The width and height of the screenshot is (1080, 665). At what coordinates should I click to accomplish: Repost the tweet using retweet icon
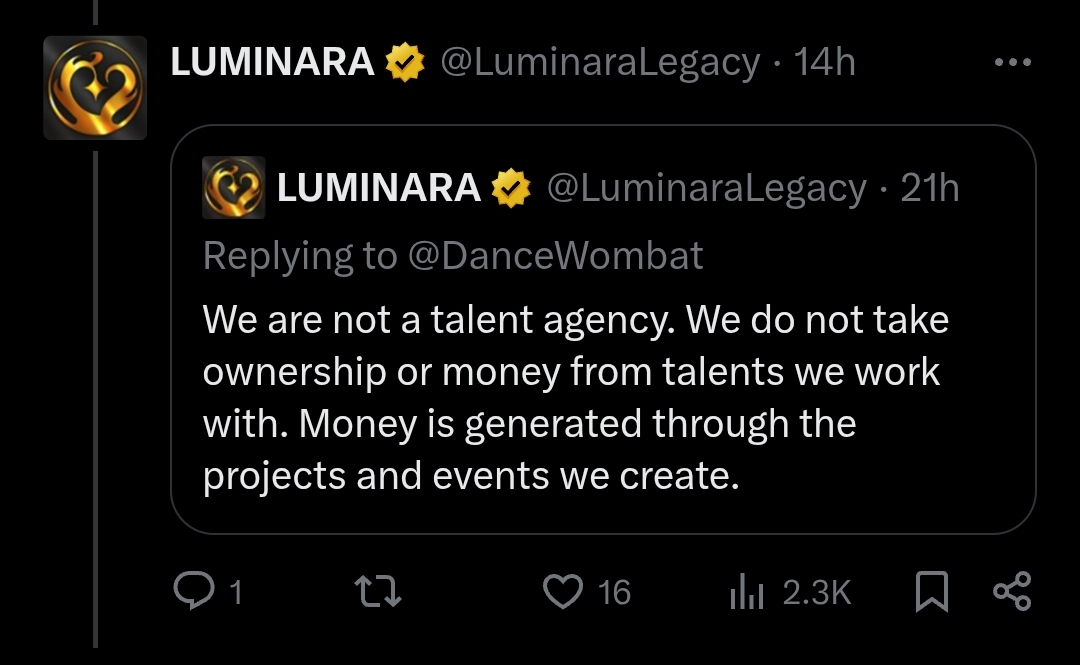379,592
